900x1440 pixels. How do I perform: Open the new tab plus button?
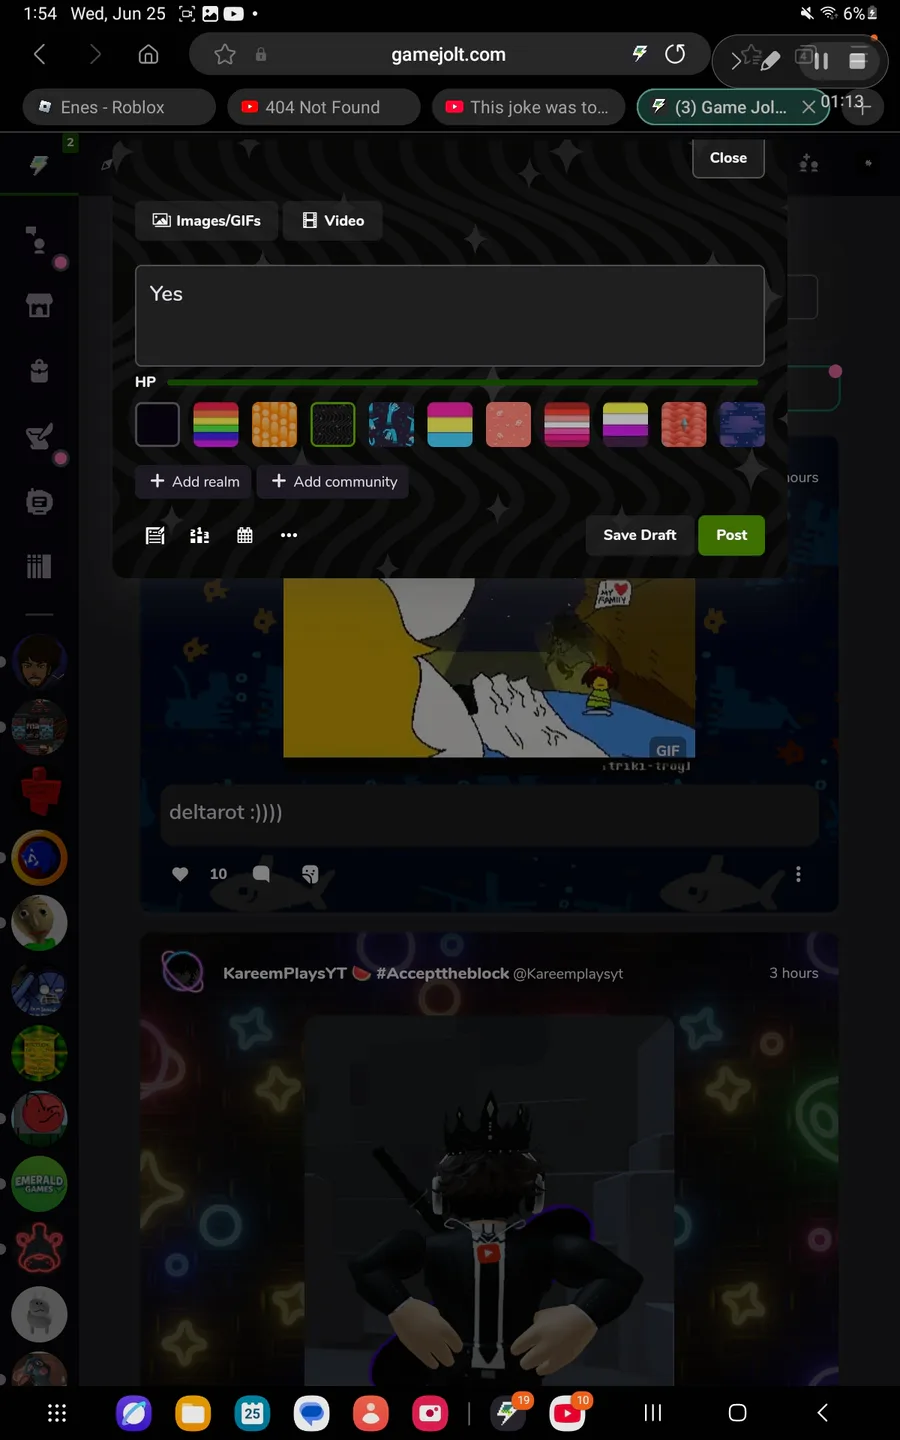[x=863, y=107]
